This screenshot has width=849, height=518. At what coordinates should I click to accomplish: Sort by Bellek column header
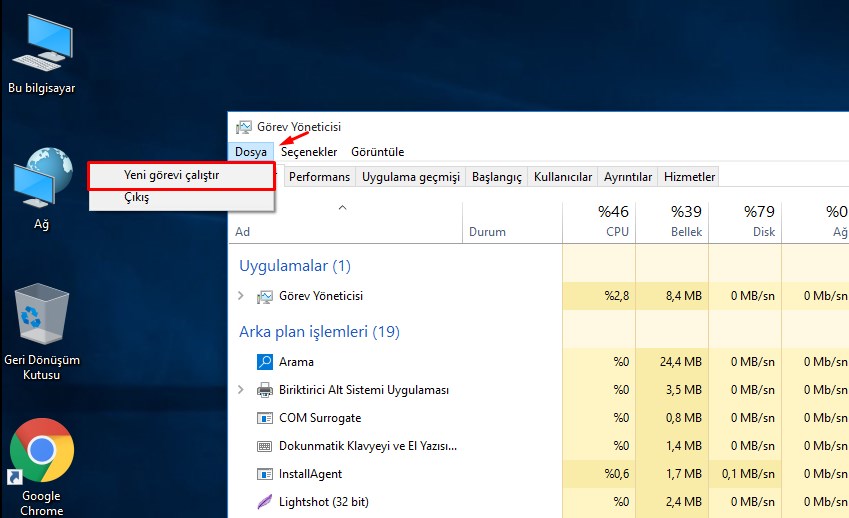(x=686, y=221)
